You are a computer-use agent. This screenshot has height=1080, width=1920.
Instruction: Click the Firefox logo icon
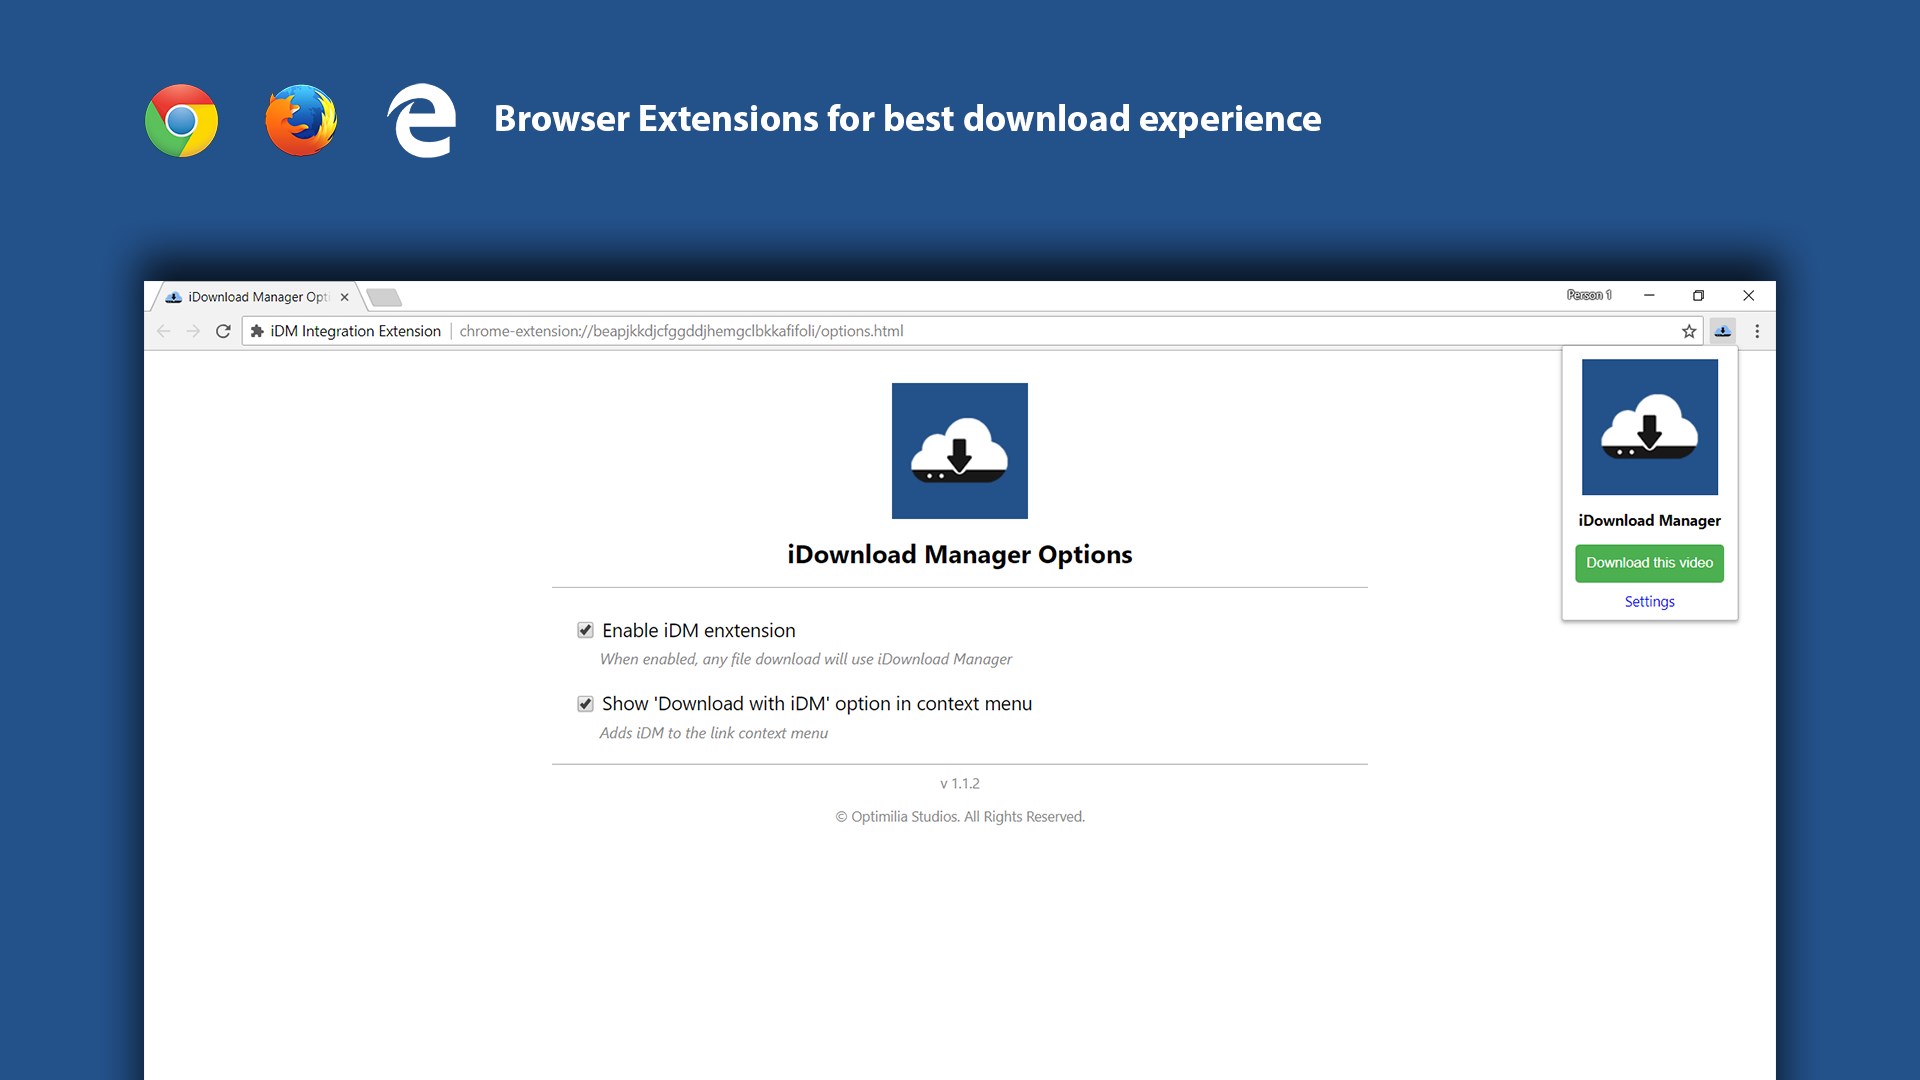[301, 121]
